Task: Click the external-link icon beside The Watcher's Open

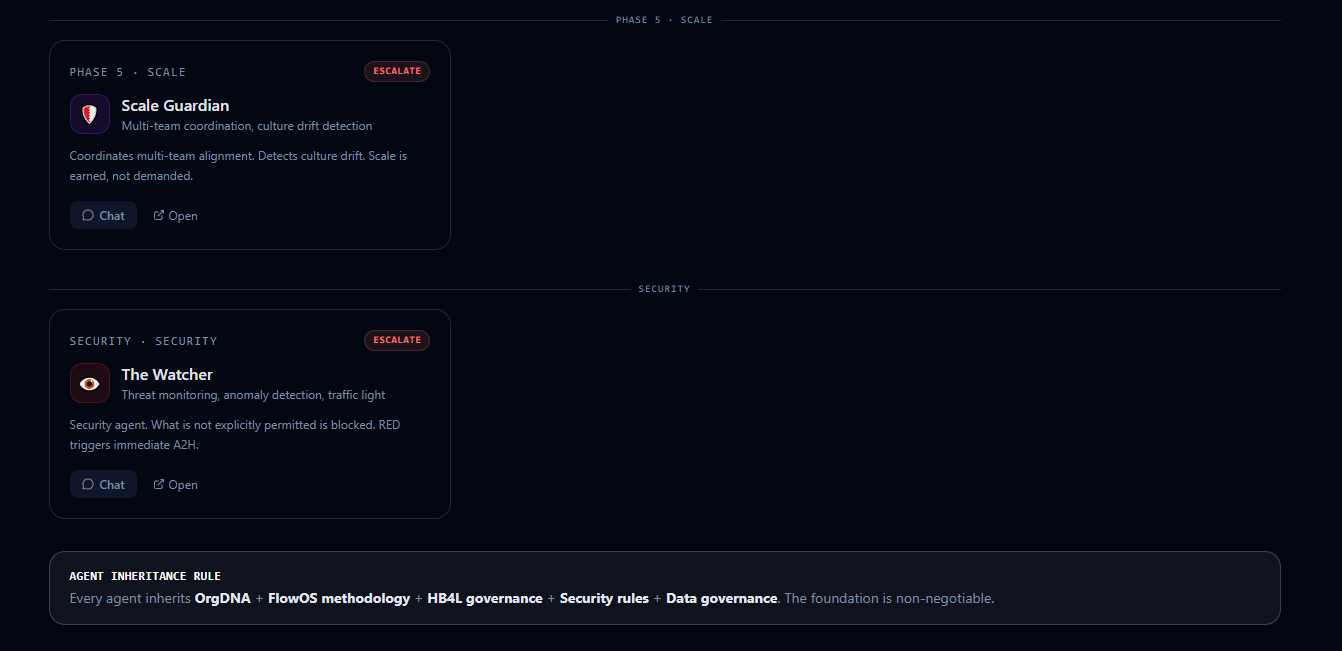Action: (x=159, y=484)
